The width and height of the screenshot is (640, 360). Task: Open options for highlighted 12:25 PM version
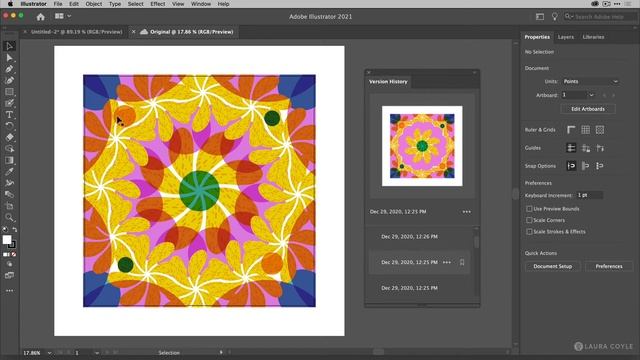[x=447, y=262]
